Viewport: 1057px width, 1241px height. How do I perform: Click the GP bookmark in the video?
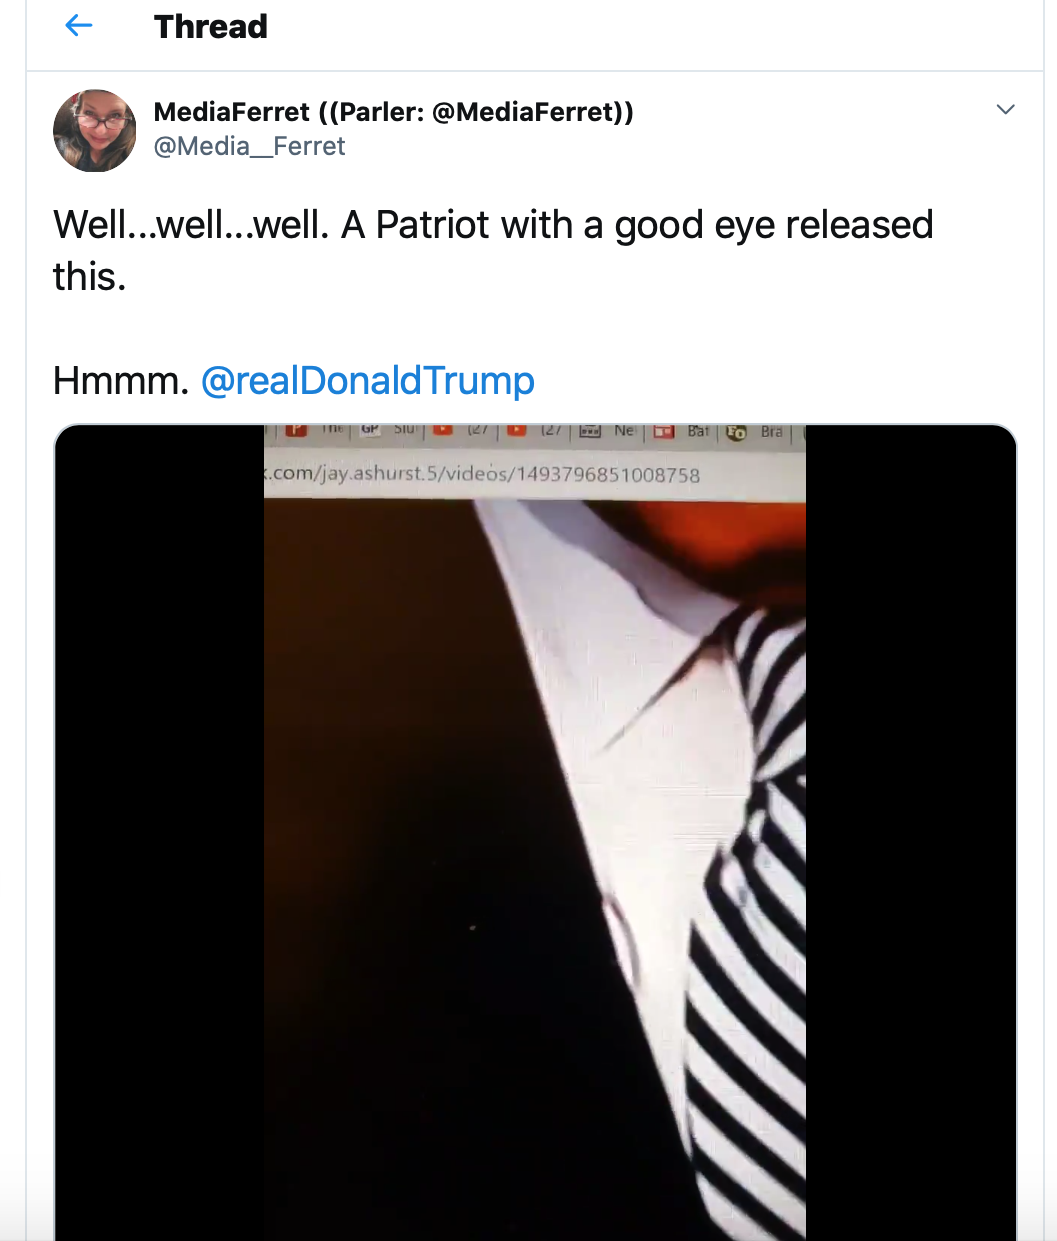[370, 430]
